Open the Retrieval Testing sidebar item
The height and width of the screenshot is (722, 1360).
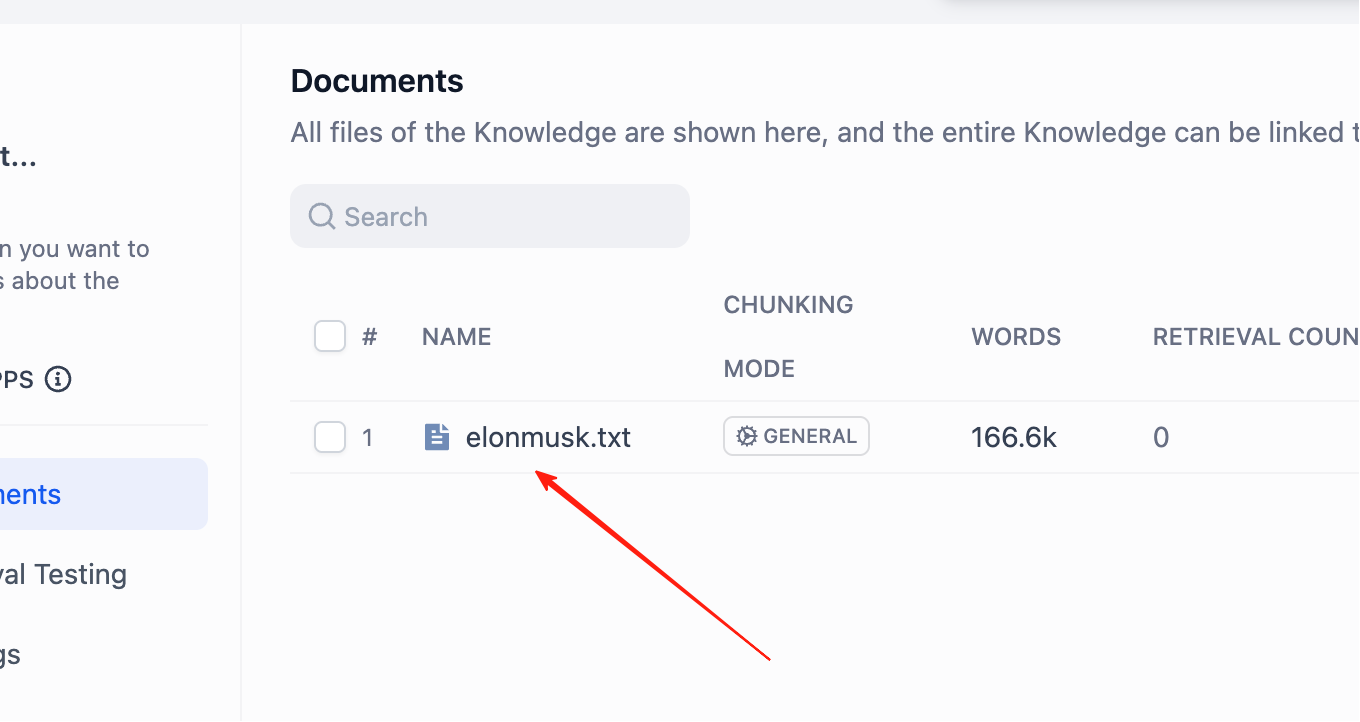tap(78, 574)
